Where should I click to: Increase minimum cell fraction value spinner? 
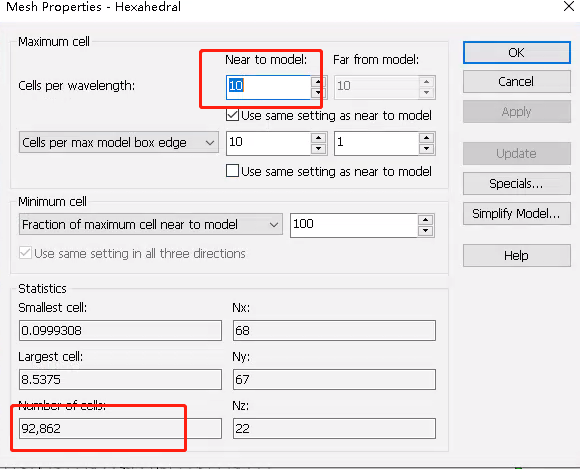(426, 220)
